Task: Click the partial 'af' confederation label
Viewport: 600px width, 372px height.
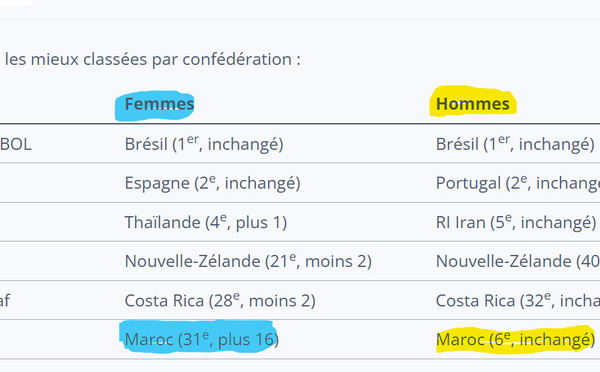Action: click(5, 301)
